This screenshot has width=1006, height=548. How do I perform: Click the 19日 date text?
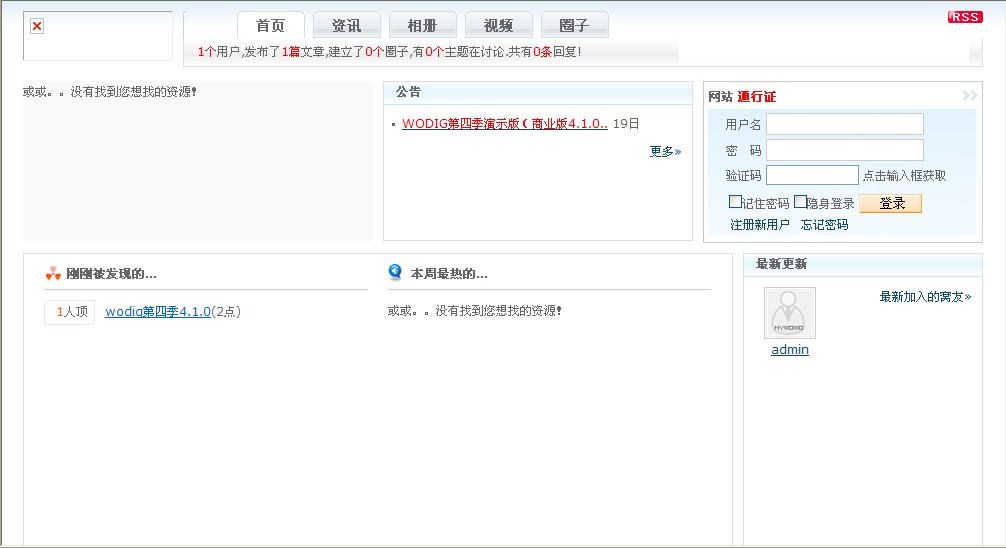point(626,124)
